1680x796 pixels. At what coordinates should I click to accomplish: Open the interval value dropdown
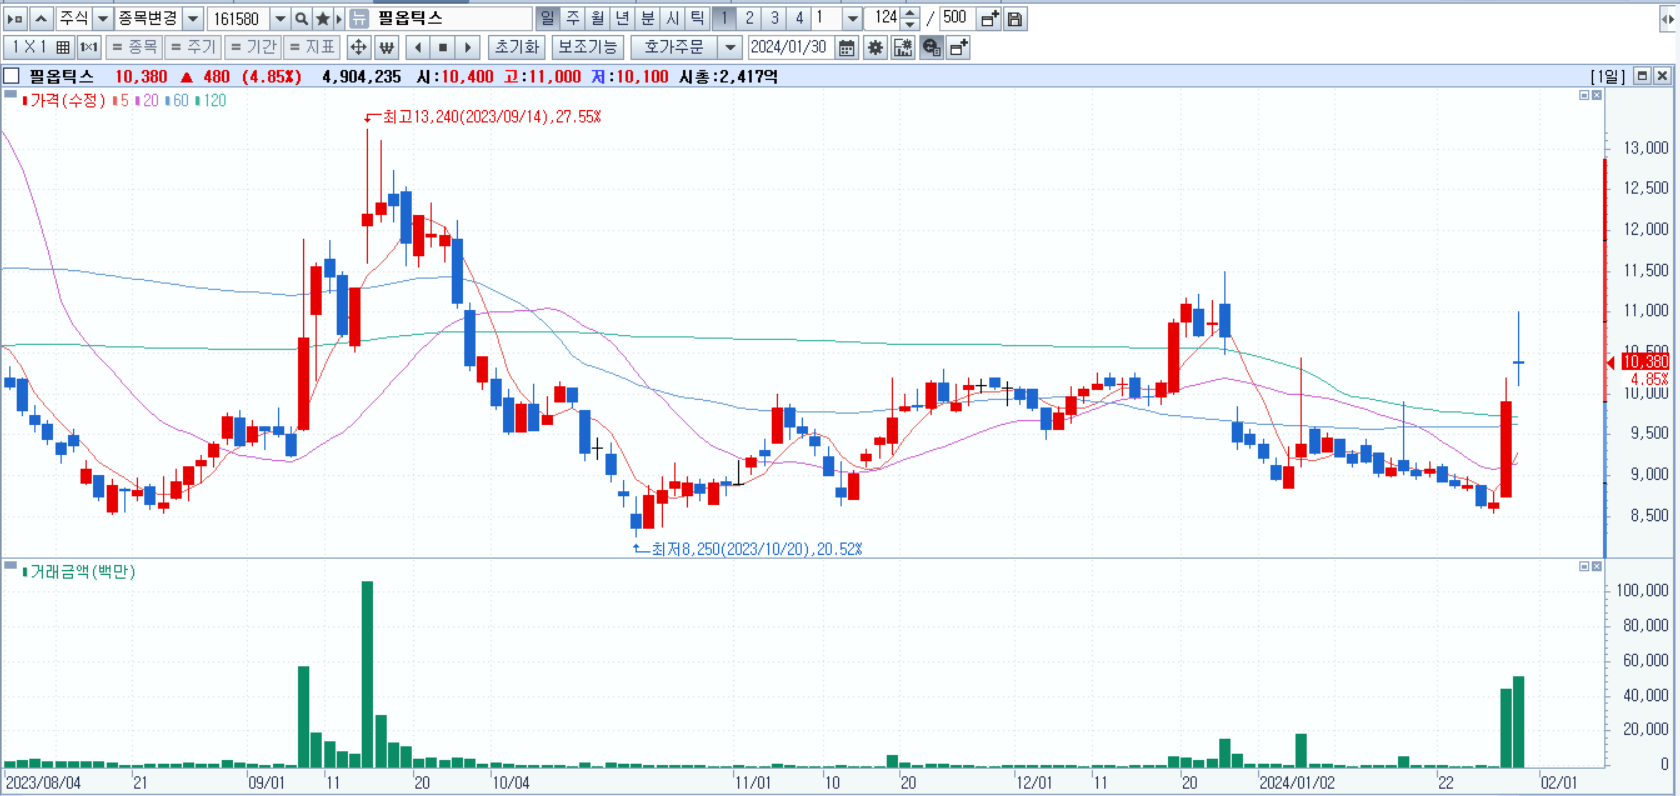pos(852,18)
